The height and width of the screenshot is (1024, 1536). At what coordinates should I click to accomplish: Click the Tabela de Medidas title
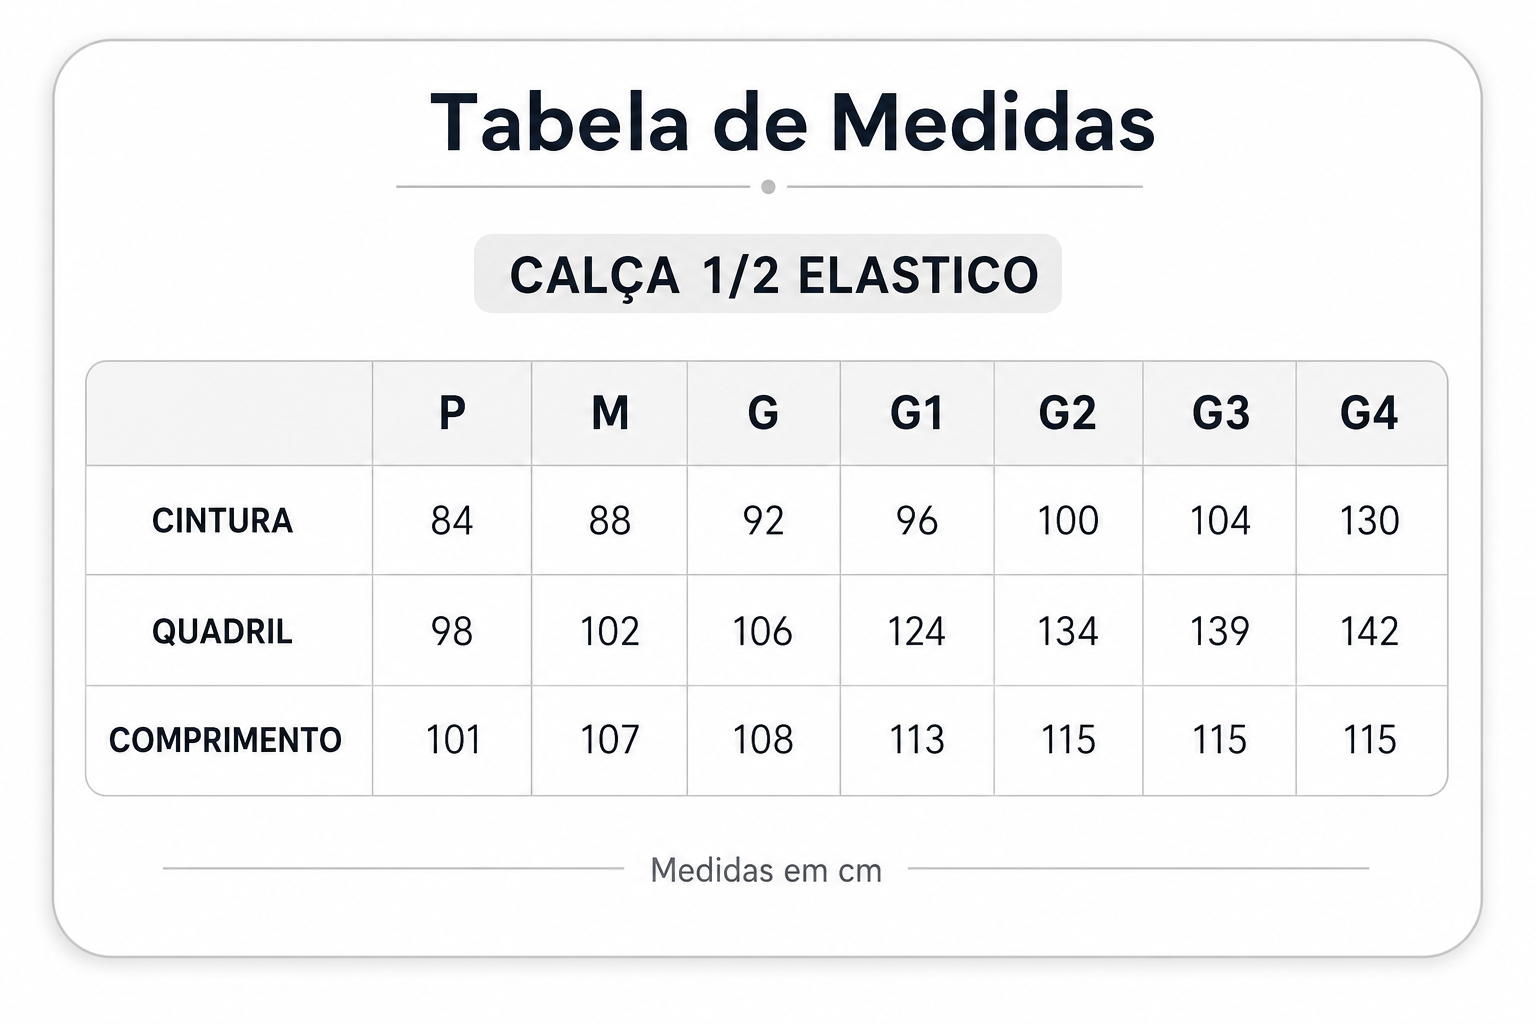click(792, 123)
